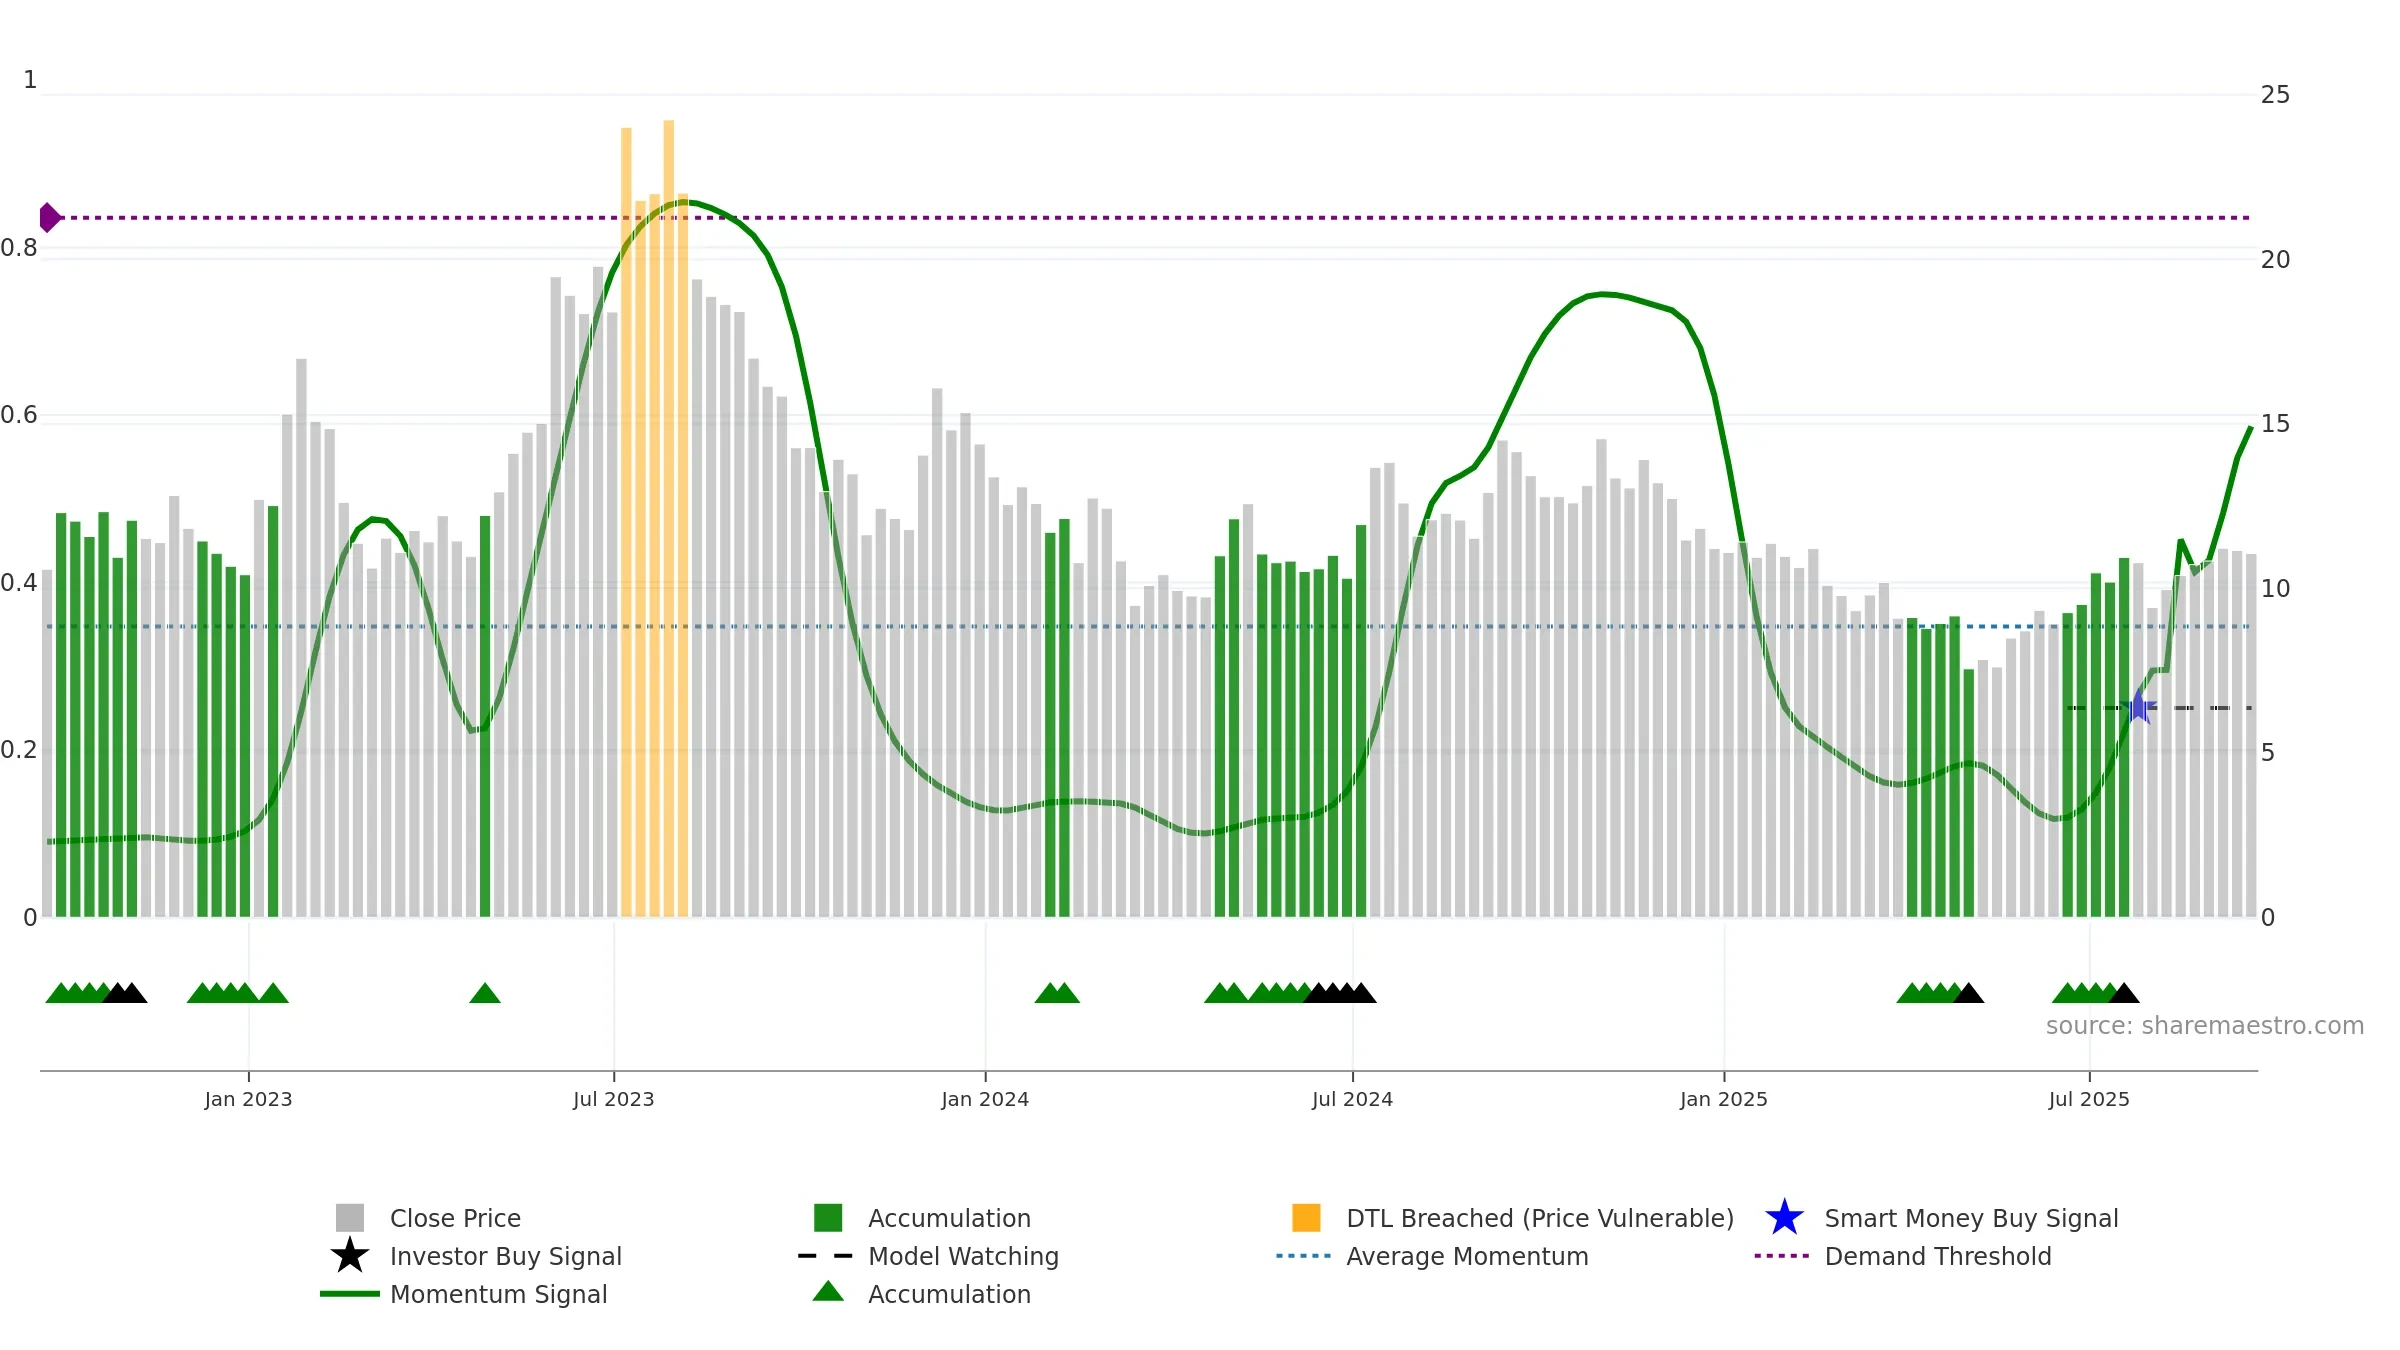Click the blue star marker on the chart near Jul 2025
This screenshot has height=1350, width=2400.
2139,707
